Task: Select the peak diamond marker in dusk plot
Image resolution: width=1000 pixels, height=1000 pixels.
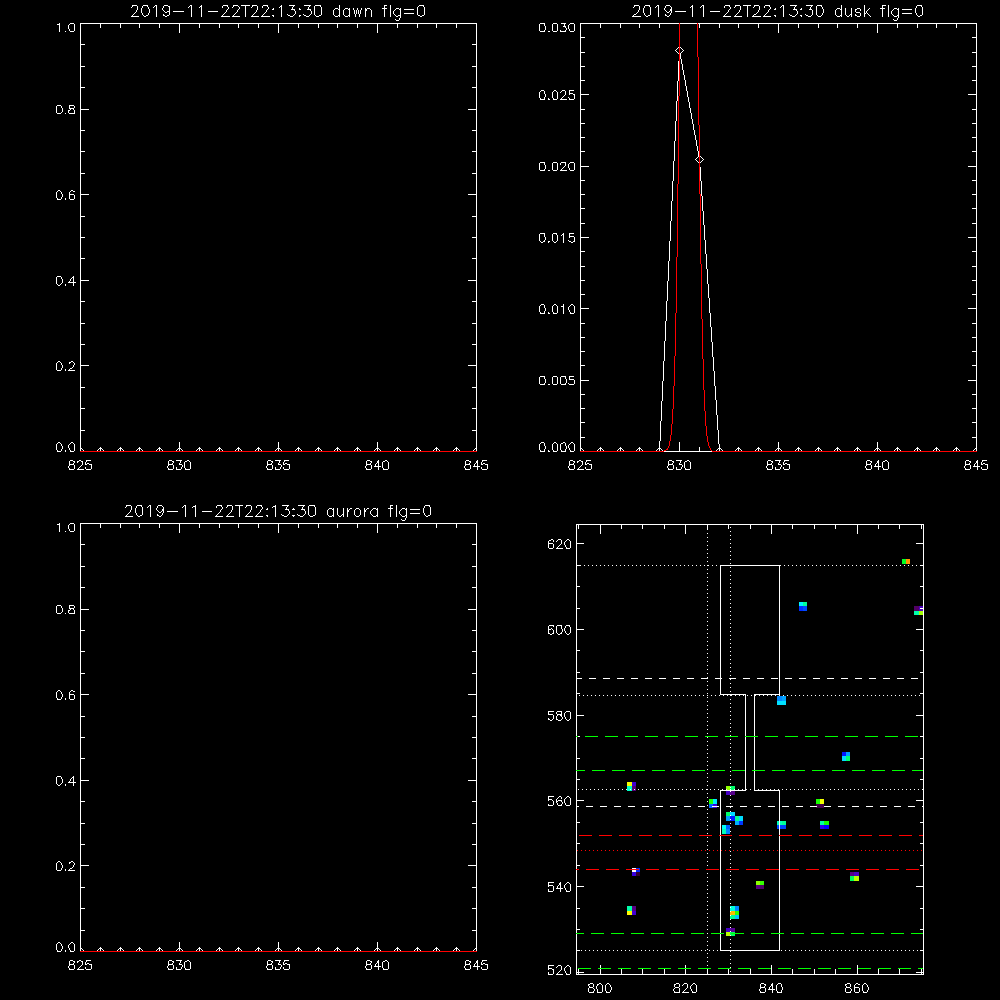Action: point(679,50)
